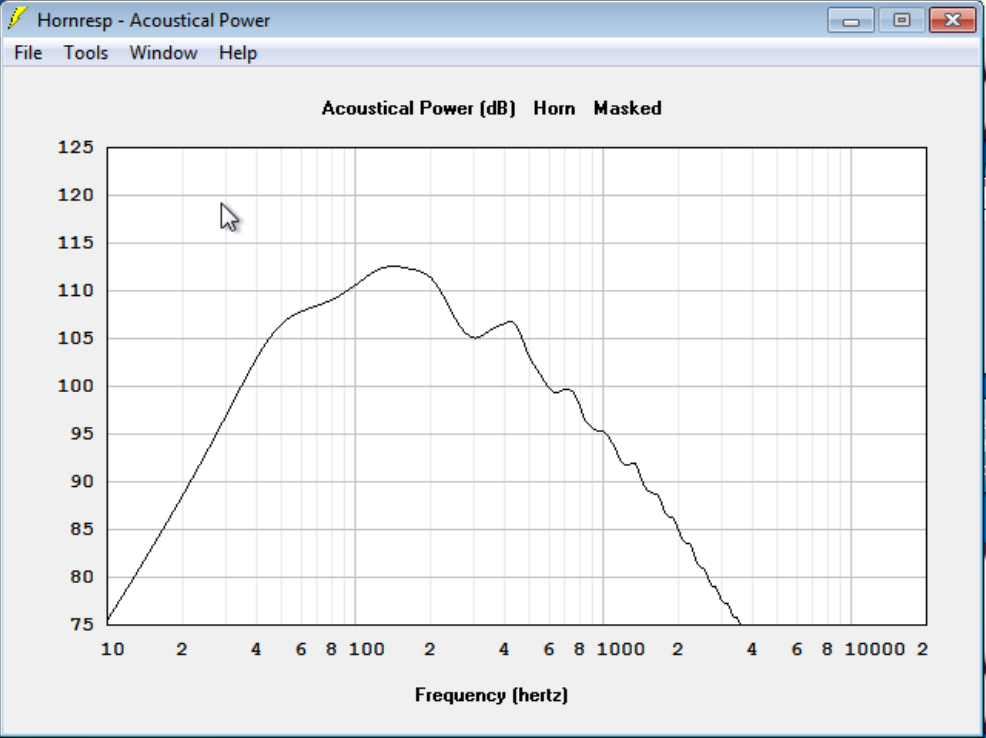Click the curve dip near 105 dB at 300 Hz
The image size is (986, 738).
point(475,338)
